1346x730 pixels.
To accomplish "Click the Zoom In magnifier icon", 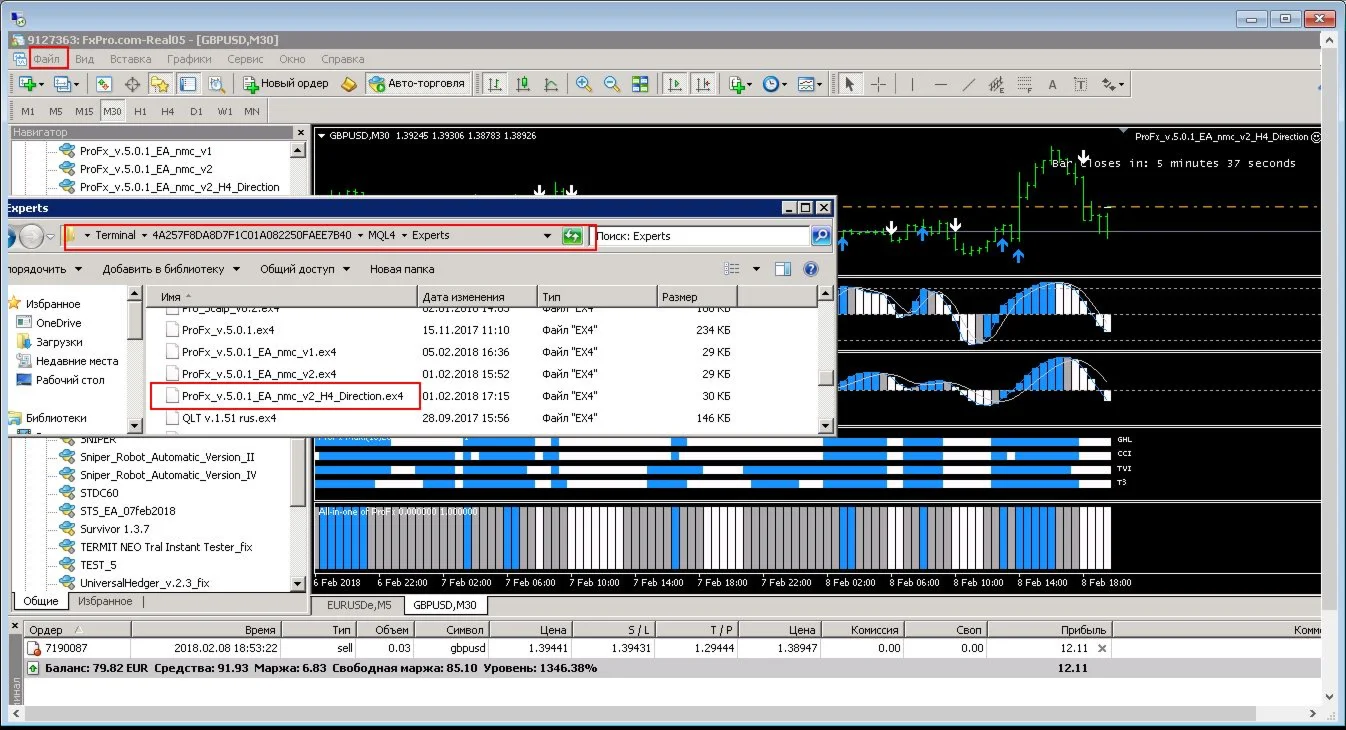I will point(583,84).
